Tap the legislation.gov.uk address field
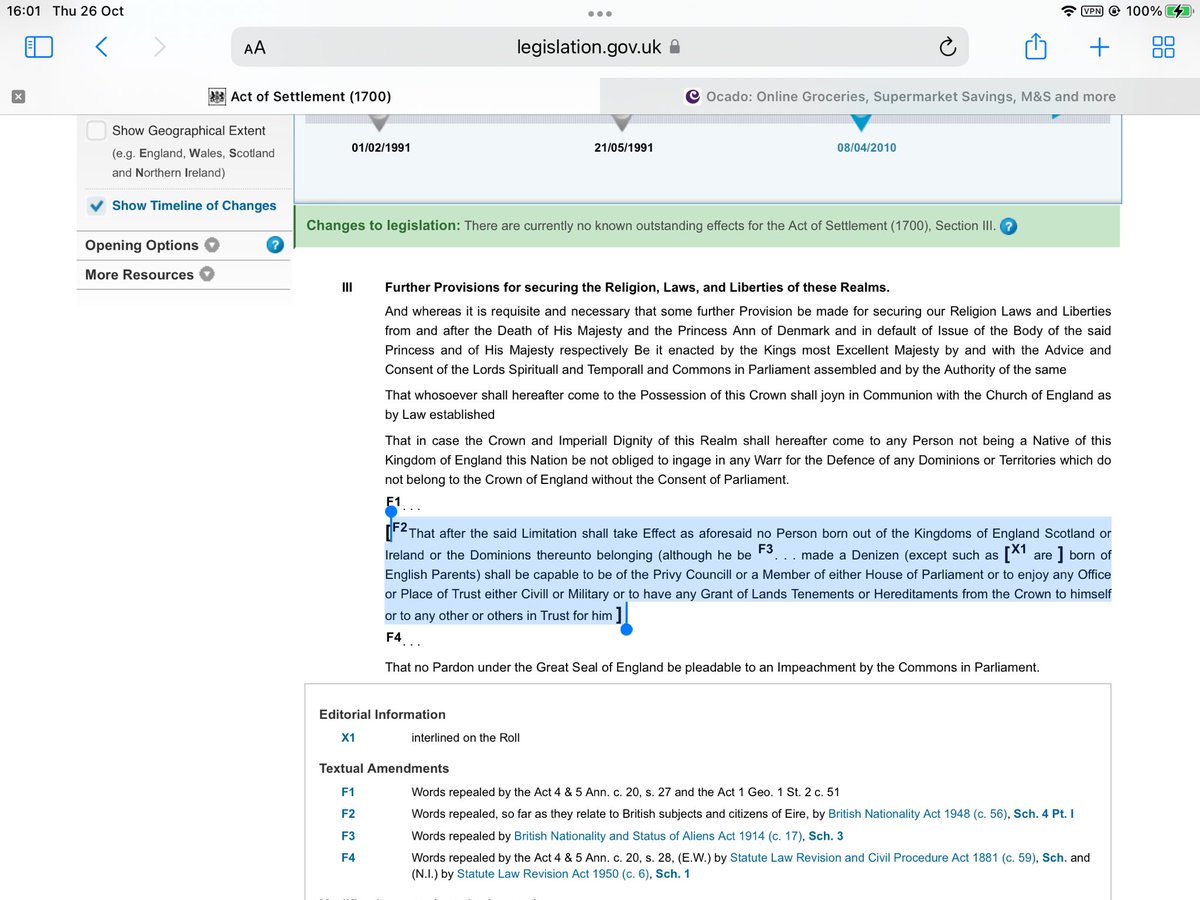The height and width of the screenshot is (900, 1200). coord(600,47)
